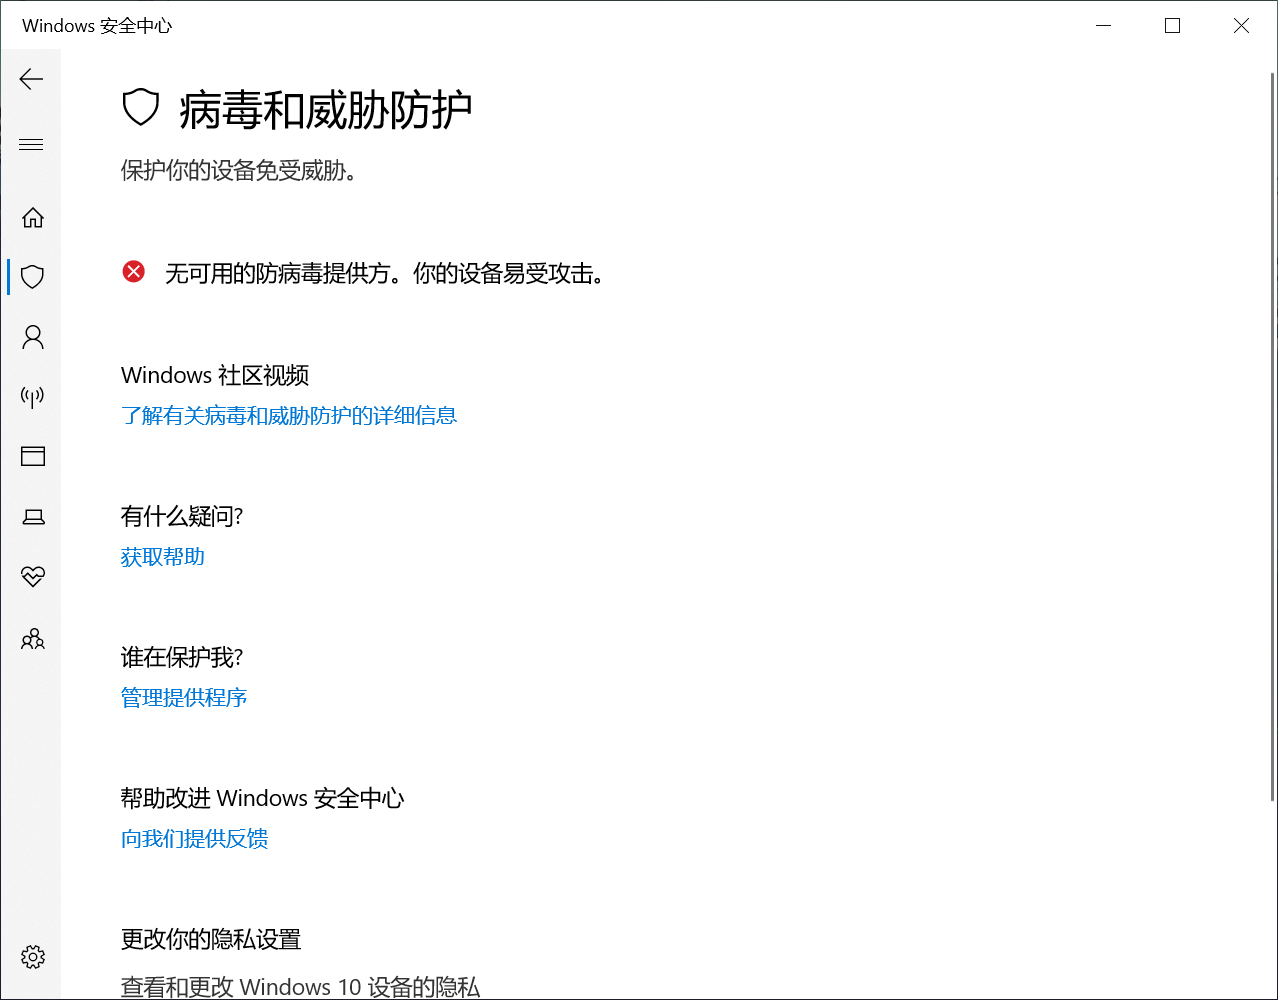The width and height of the screenshot is (1278, 1000).
Task: Click the red error status icon
Action: (x=134, y=271)
